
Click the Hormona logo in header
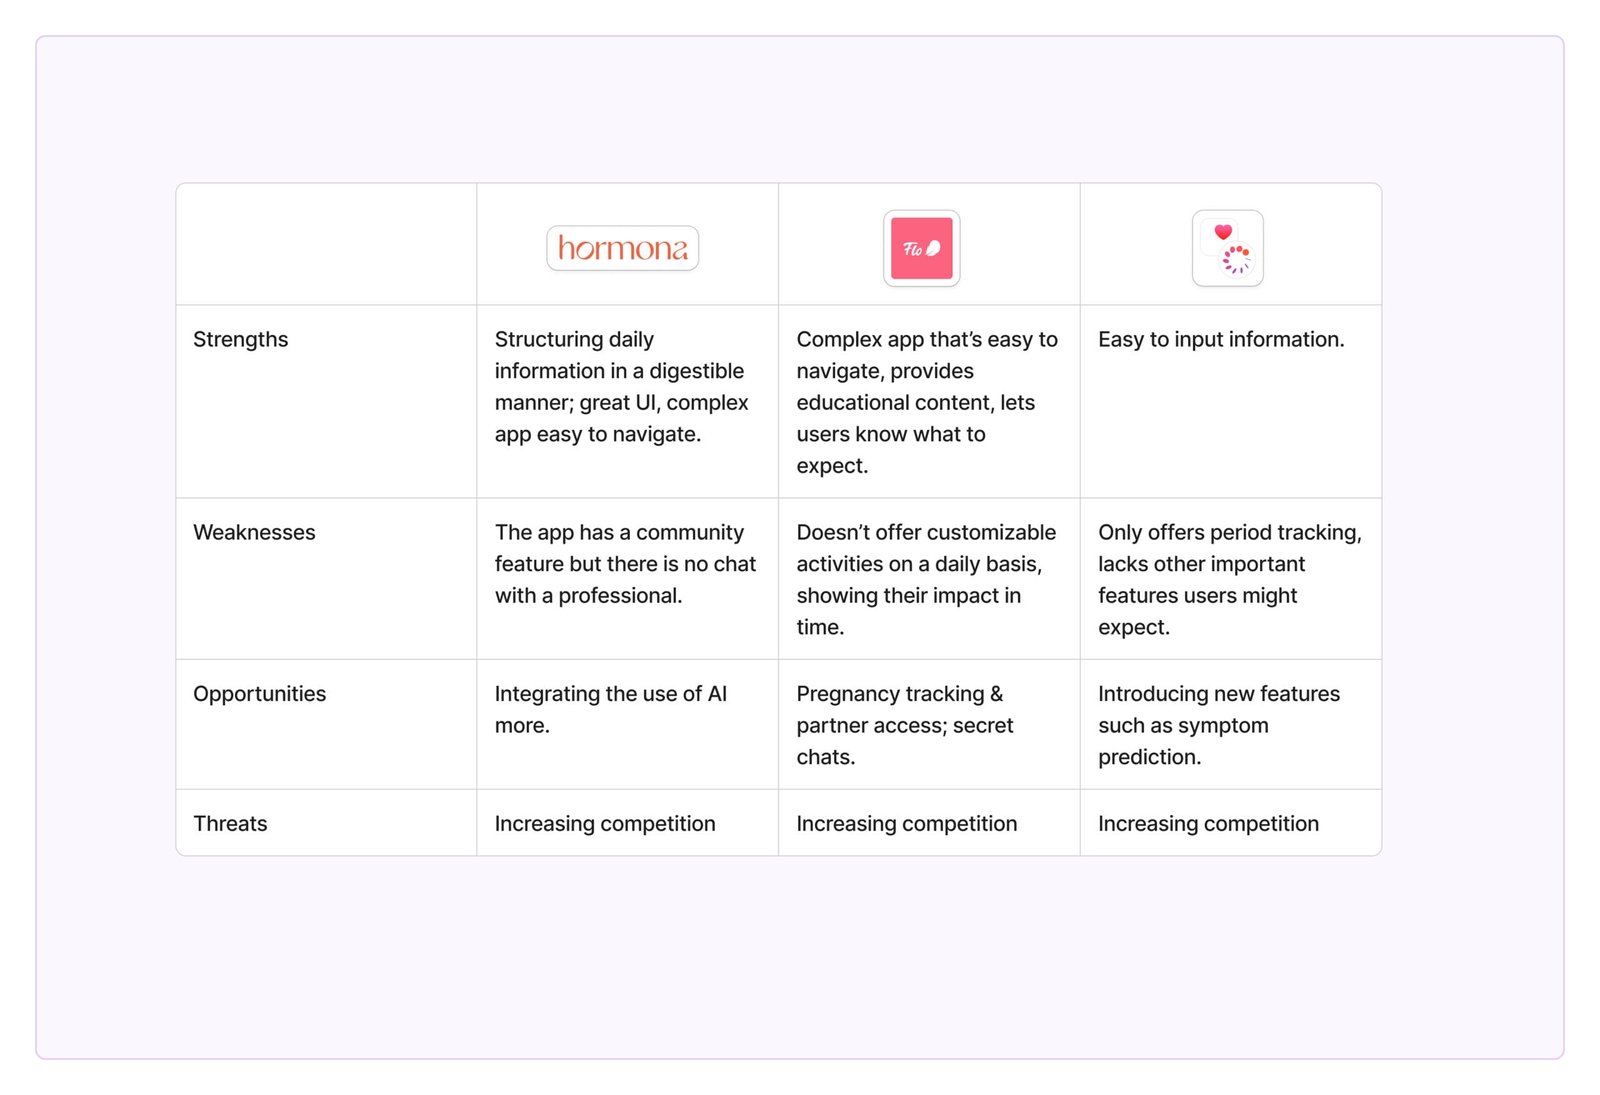[x=622, y=248]
